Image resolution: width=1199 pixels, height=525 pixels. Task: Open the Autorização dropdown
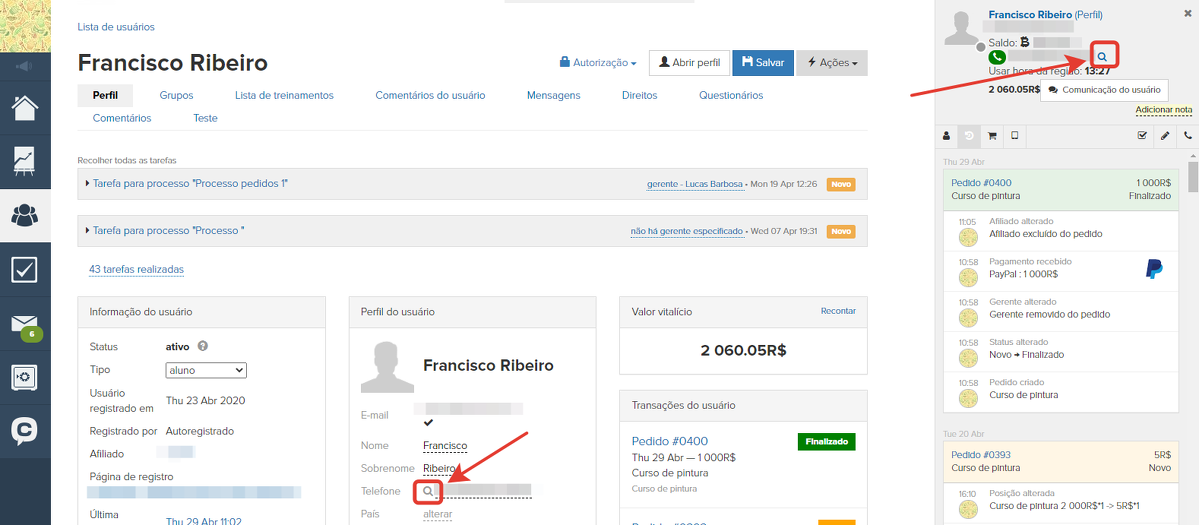[x=598, y=63]
